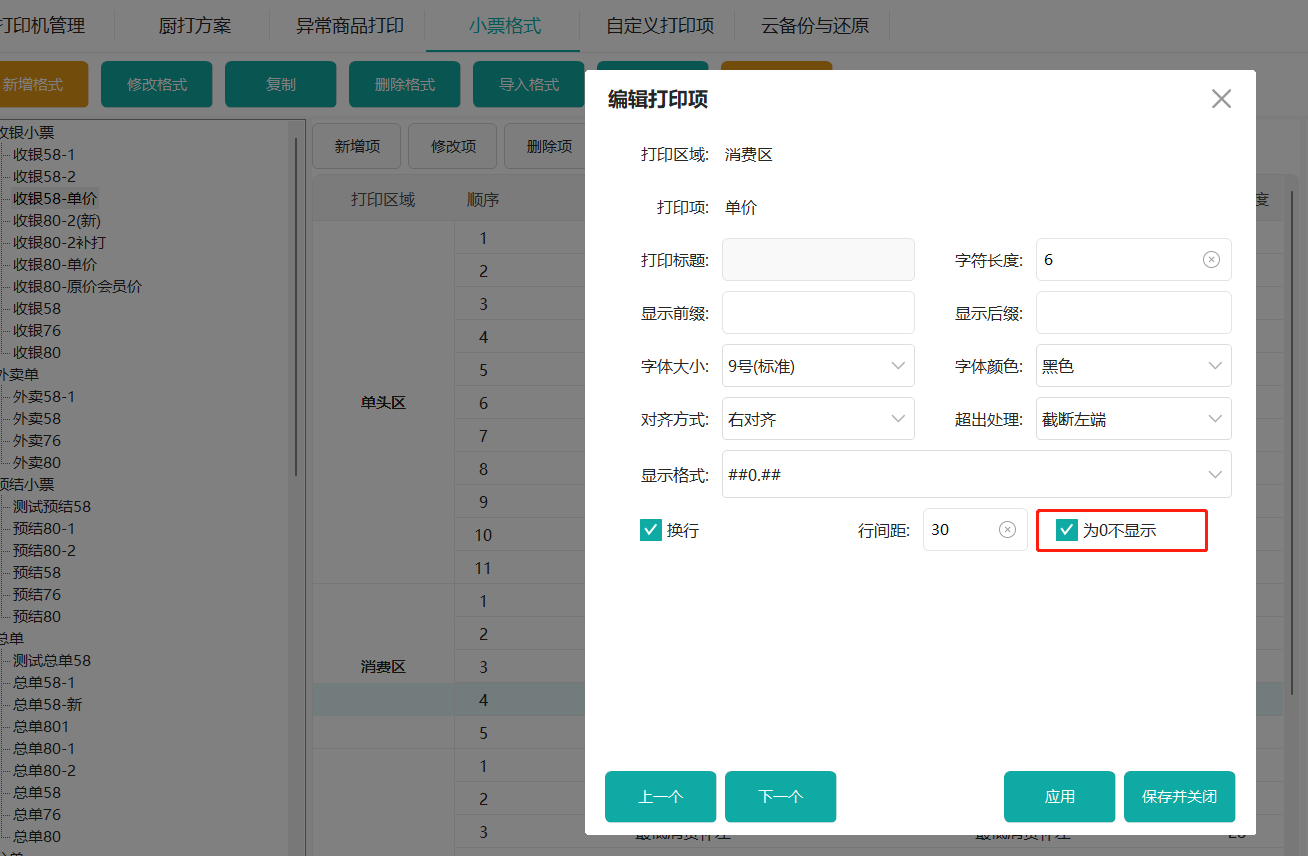Click 保存并关闭 button
Image resolution: width=1308 pixels, height=856 pixels.
tap(1179, 797)
